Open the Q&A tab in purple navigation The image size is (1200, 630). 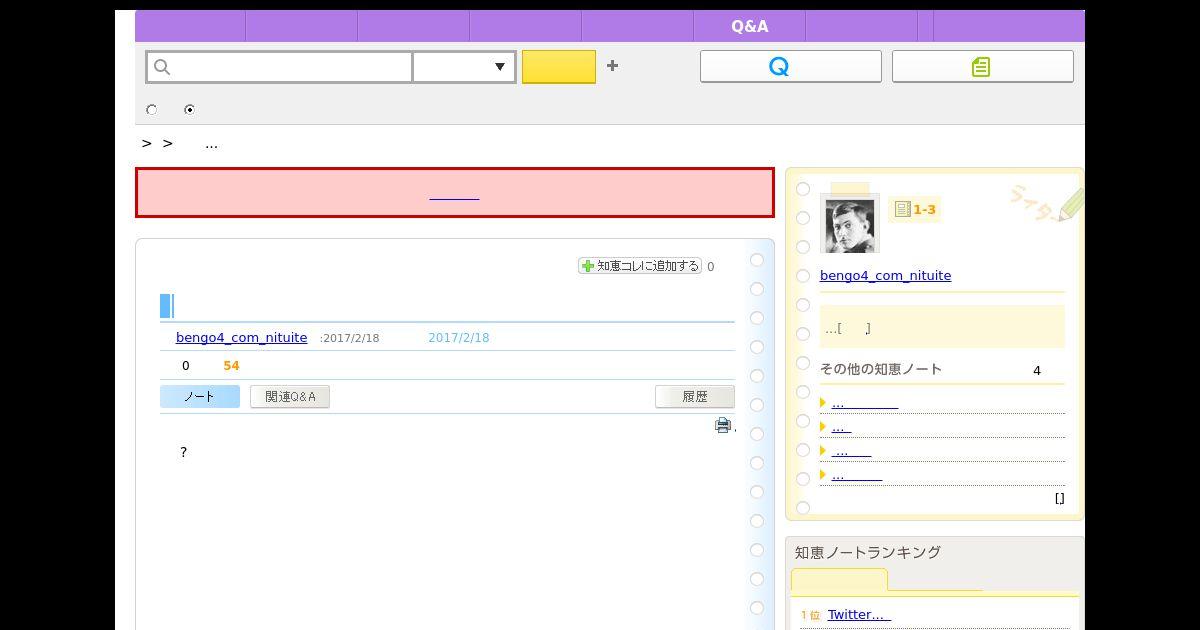749,27
